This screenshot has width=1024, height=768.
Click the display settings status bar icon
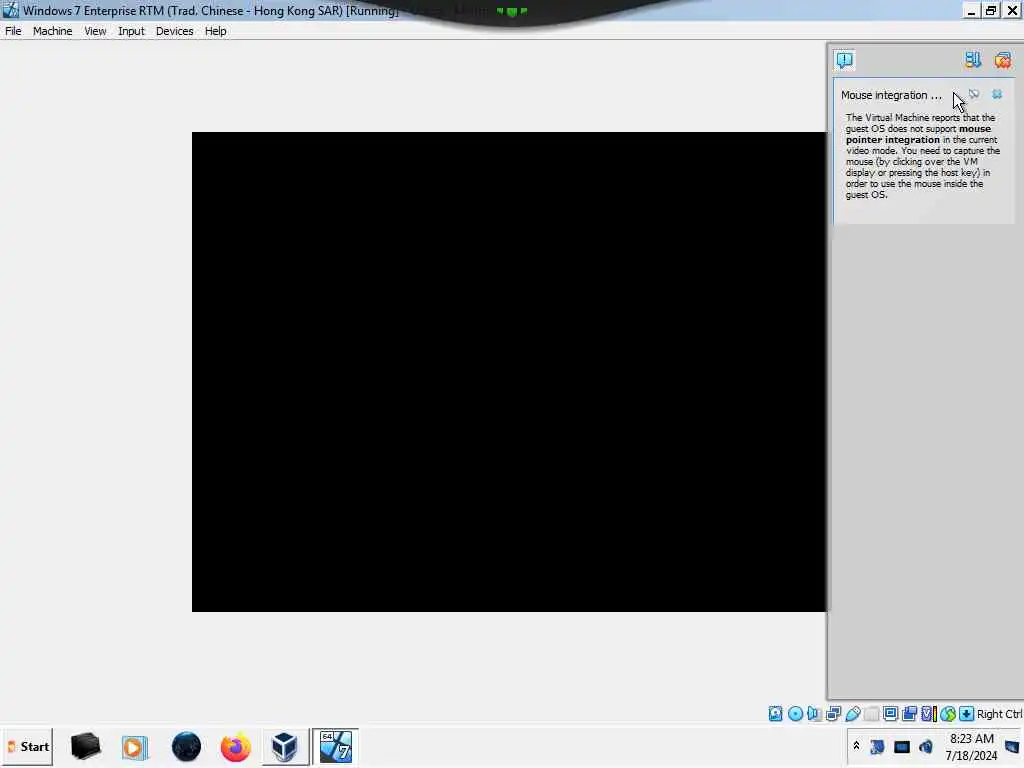click(x=890, y=714)
